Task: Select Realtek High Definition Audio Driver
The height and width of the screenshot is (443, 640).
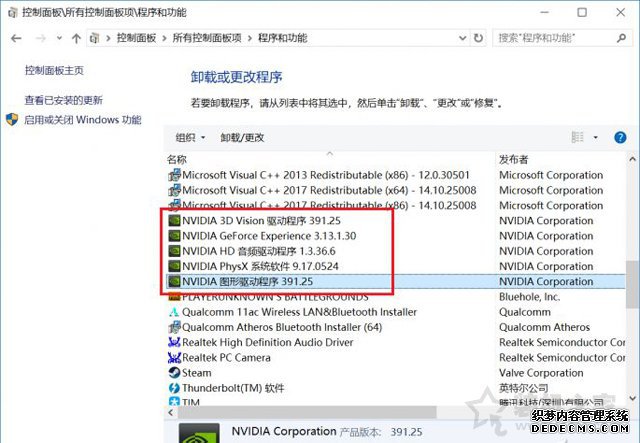Action: click(x=268, y=342)
